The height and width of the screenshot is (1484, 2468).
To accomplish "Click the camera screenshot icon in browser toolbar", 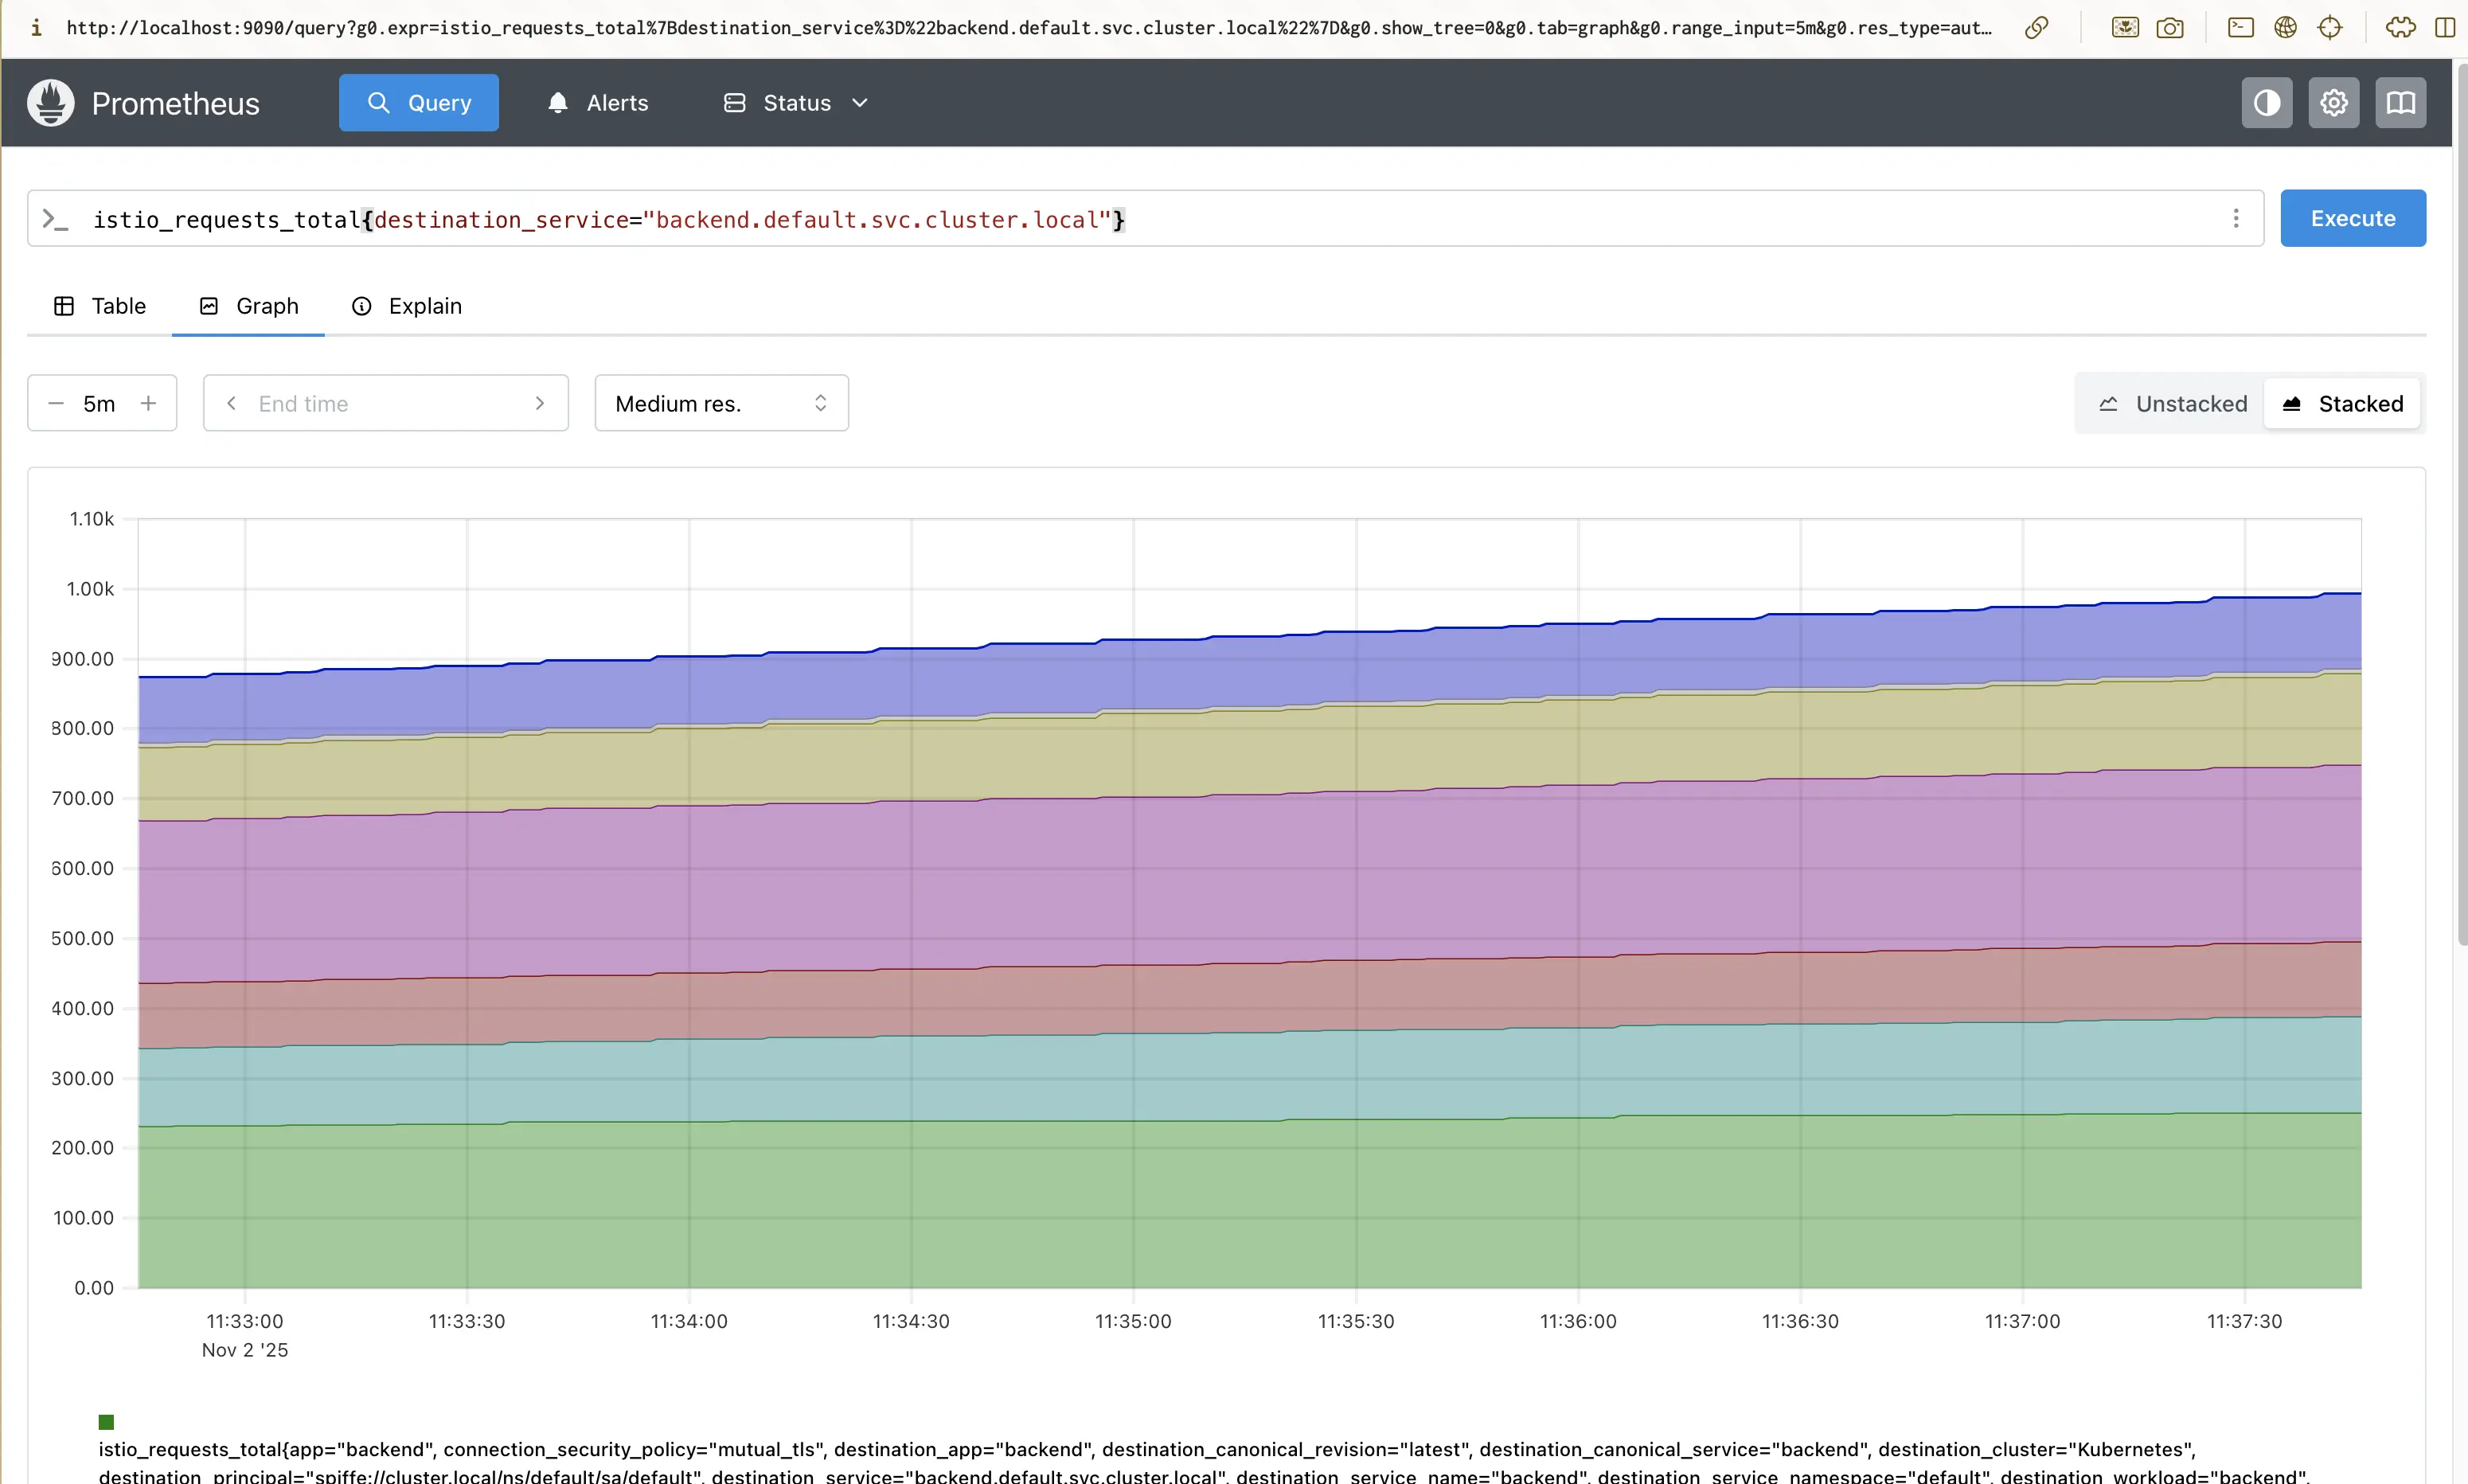I will (2169, 28).
